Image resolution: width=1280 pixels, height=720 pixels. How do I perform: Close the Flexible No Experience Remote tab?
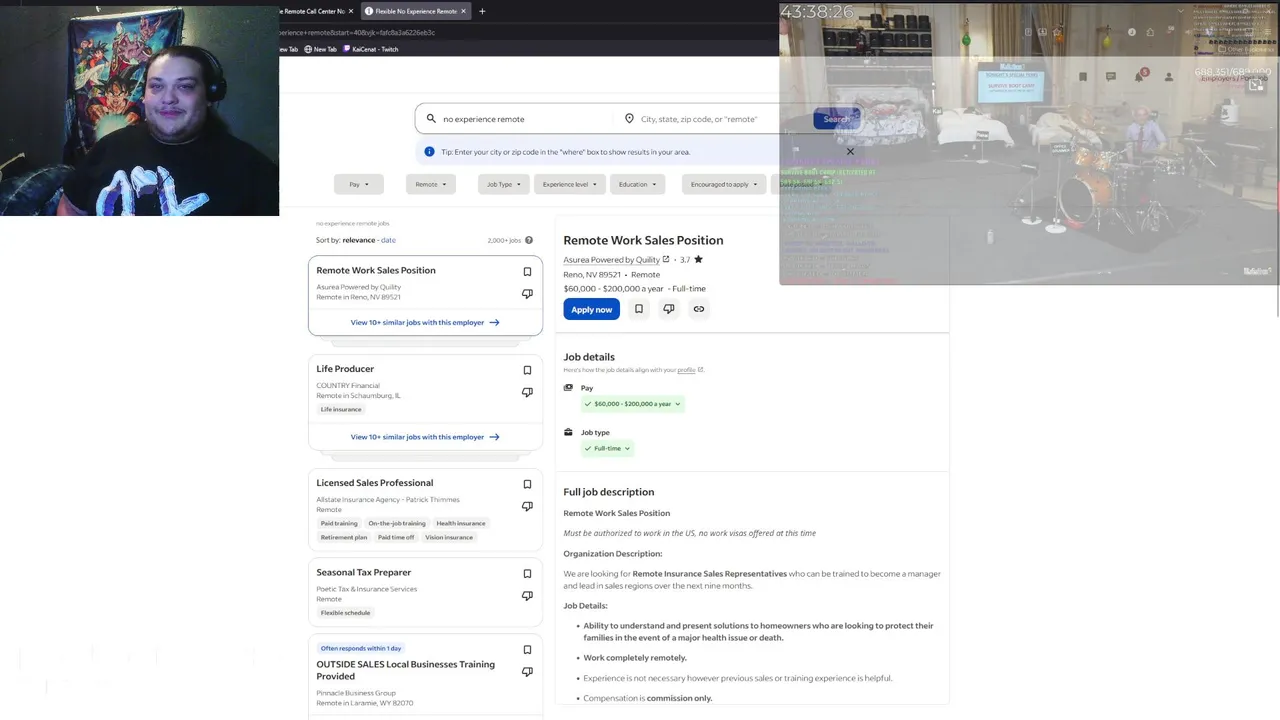click(463, 11)
